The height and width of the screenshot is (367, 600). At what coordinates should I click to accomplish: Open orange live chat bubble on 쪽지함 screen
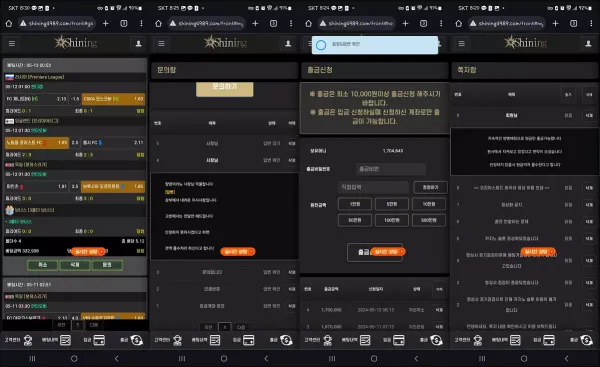tap(538, 252)
